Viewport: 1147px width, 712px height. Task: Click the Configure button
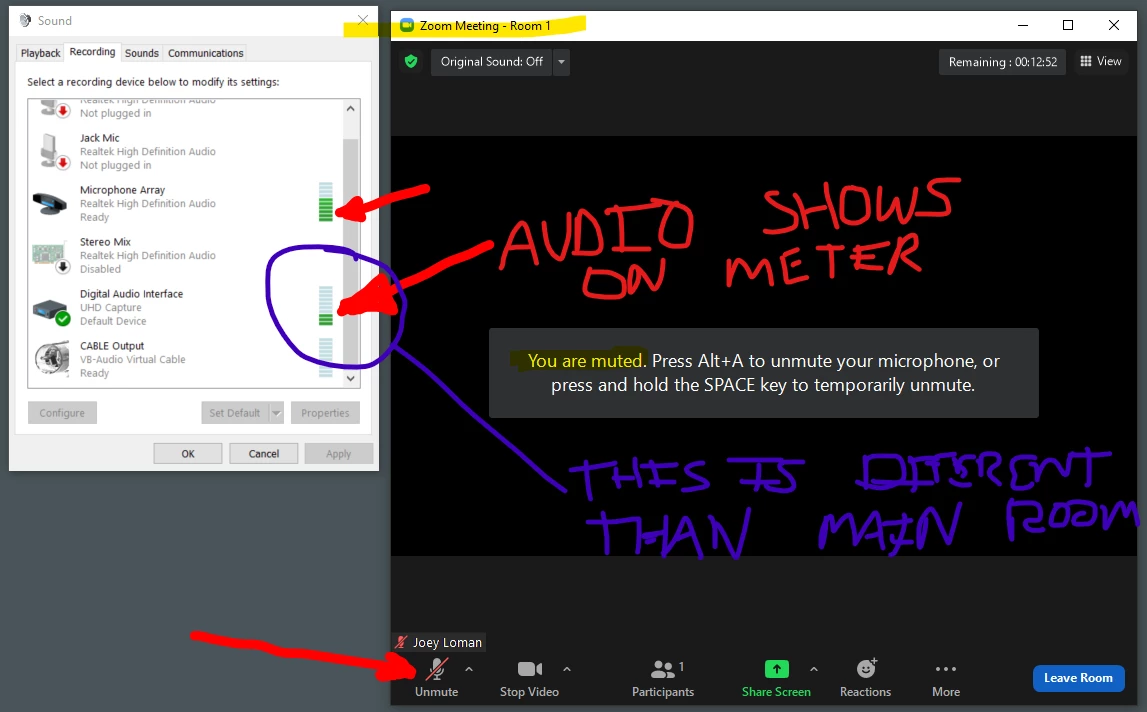click(x=62, y=413)
